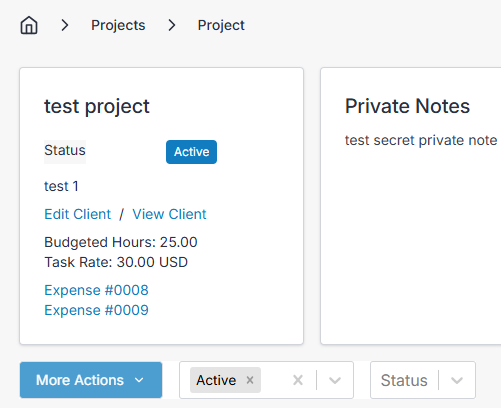This screenshot has height=408, width=501.
Task: Click the chevron icon on More Actions
Action: point(139,380)
